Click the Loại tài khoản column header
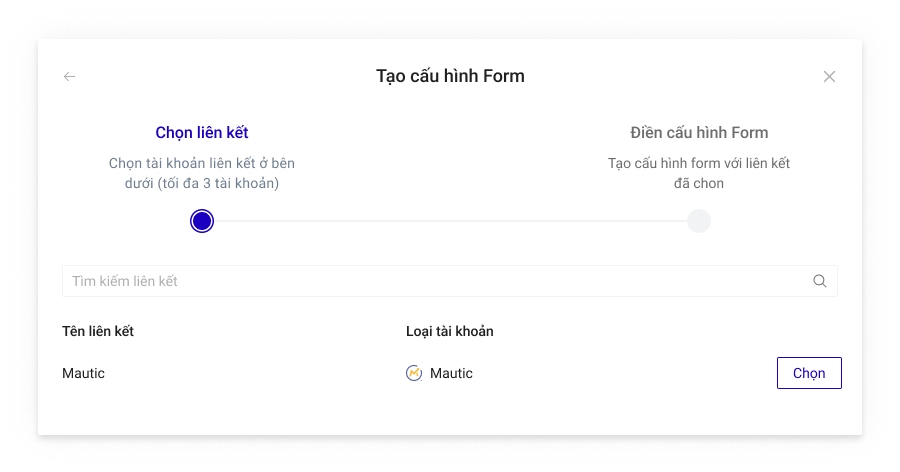900x472 pixels. (450, 331)
